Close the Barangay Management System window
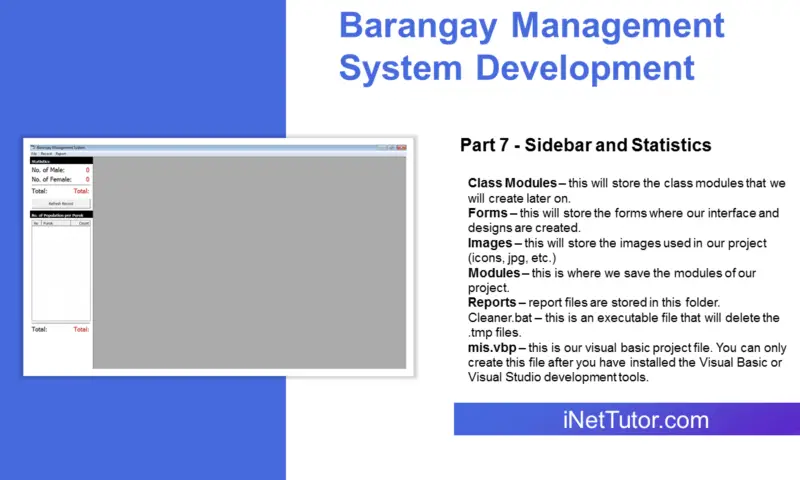 pos(403,147)
